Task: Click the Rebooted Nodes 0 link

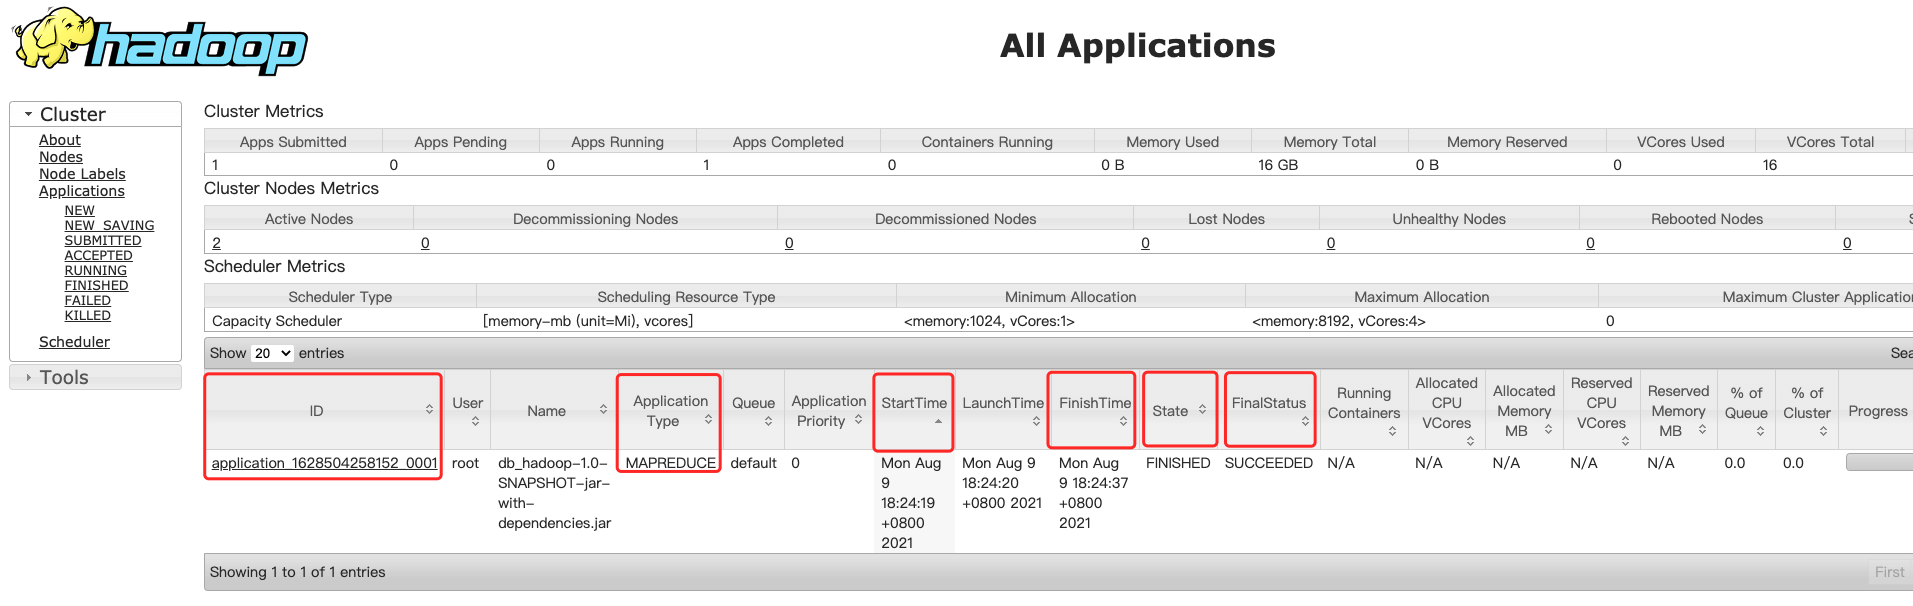Action: [x=1590, y=243]
